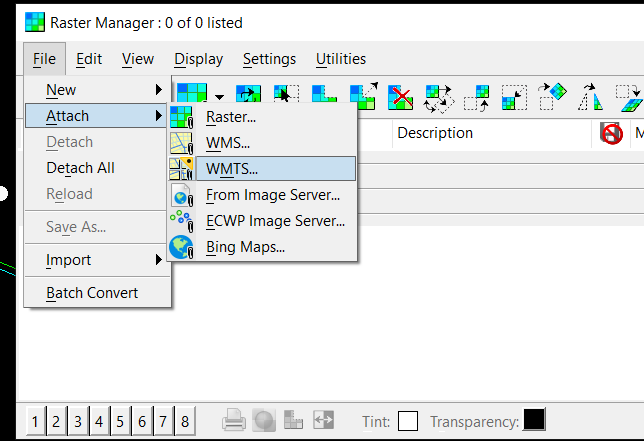Click the raster icon with cursor pointer

[286, 94]
